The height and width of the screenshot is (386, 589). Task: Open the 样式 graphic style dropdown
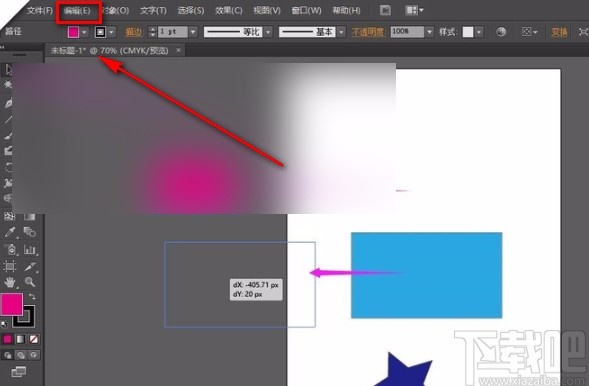click(479, 32)
